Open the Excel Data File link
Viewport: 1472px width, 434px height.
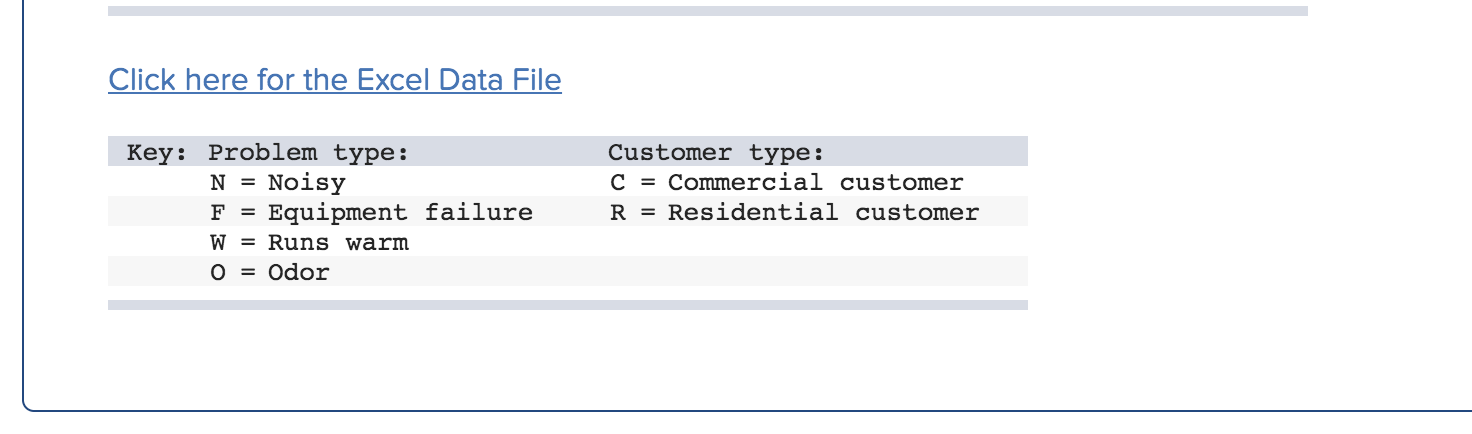pyautogui.click(x=335, y=80)
